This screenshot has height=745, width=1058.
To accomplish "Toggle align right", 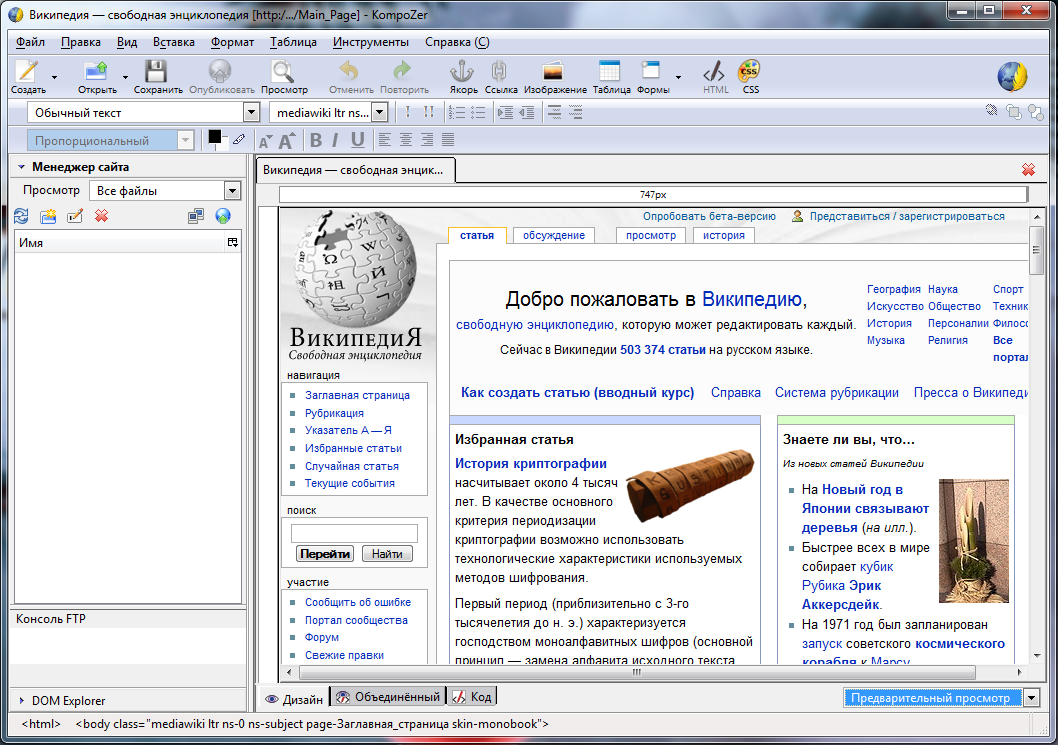I will coord(427,140).
